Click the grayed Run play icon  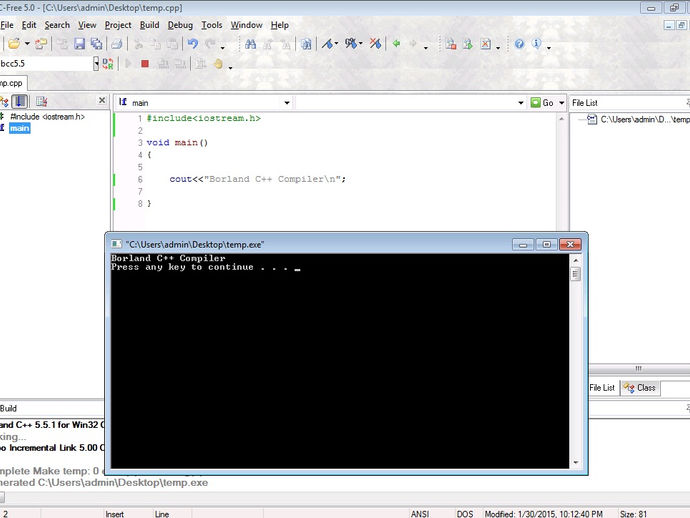128,64
